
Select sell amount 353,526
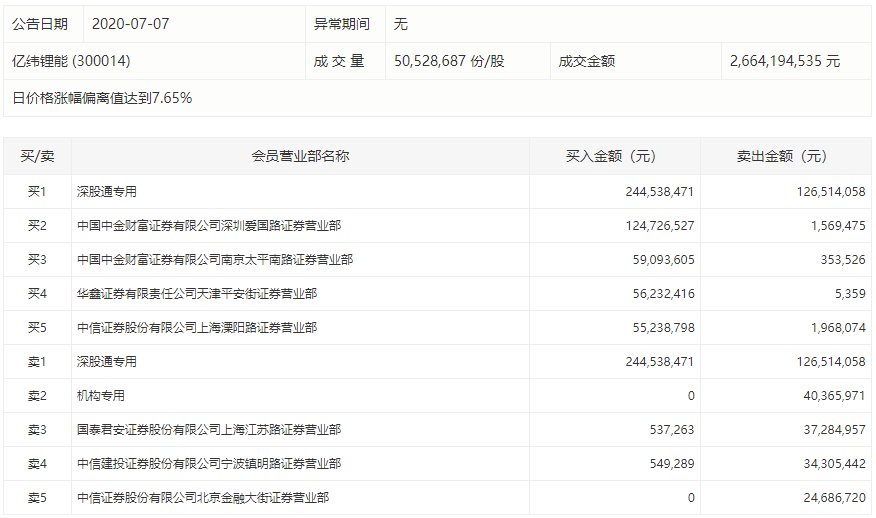842,260
